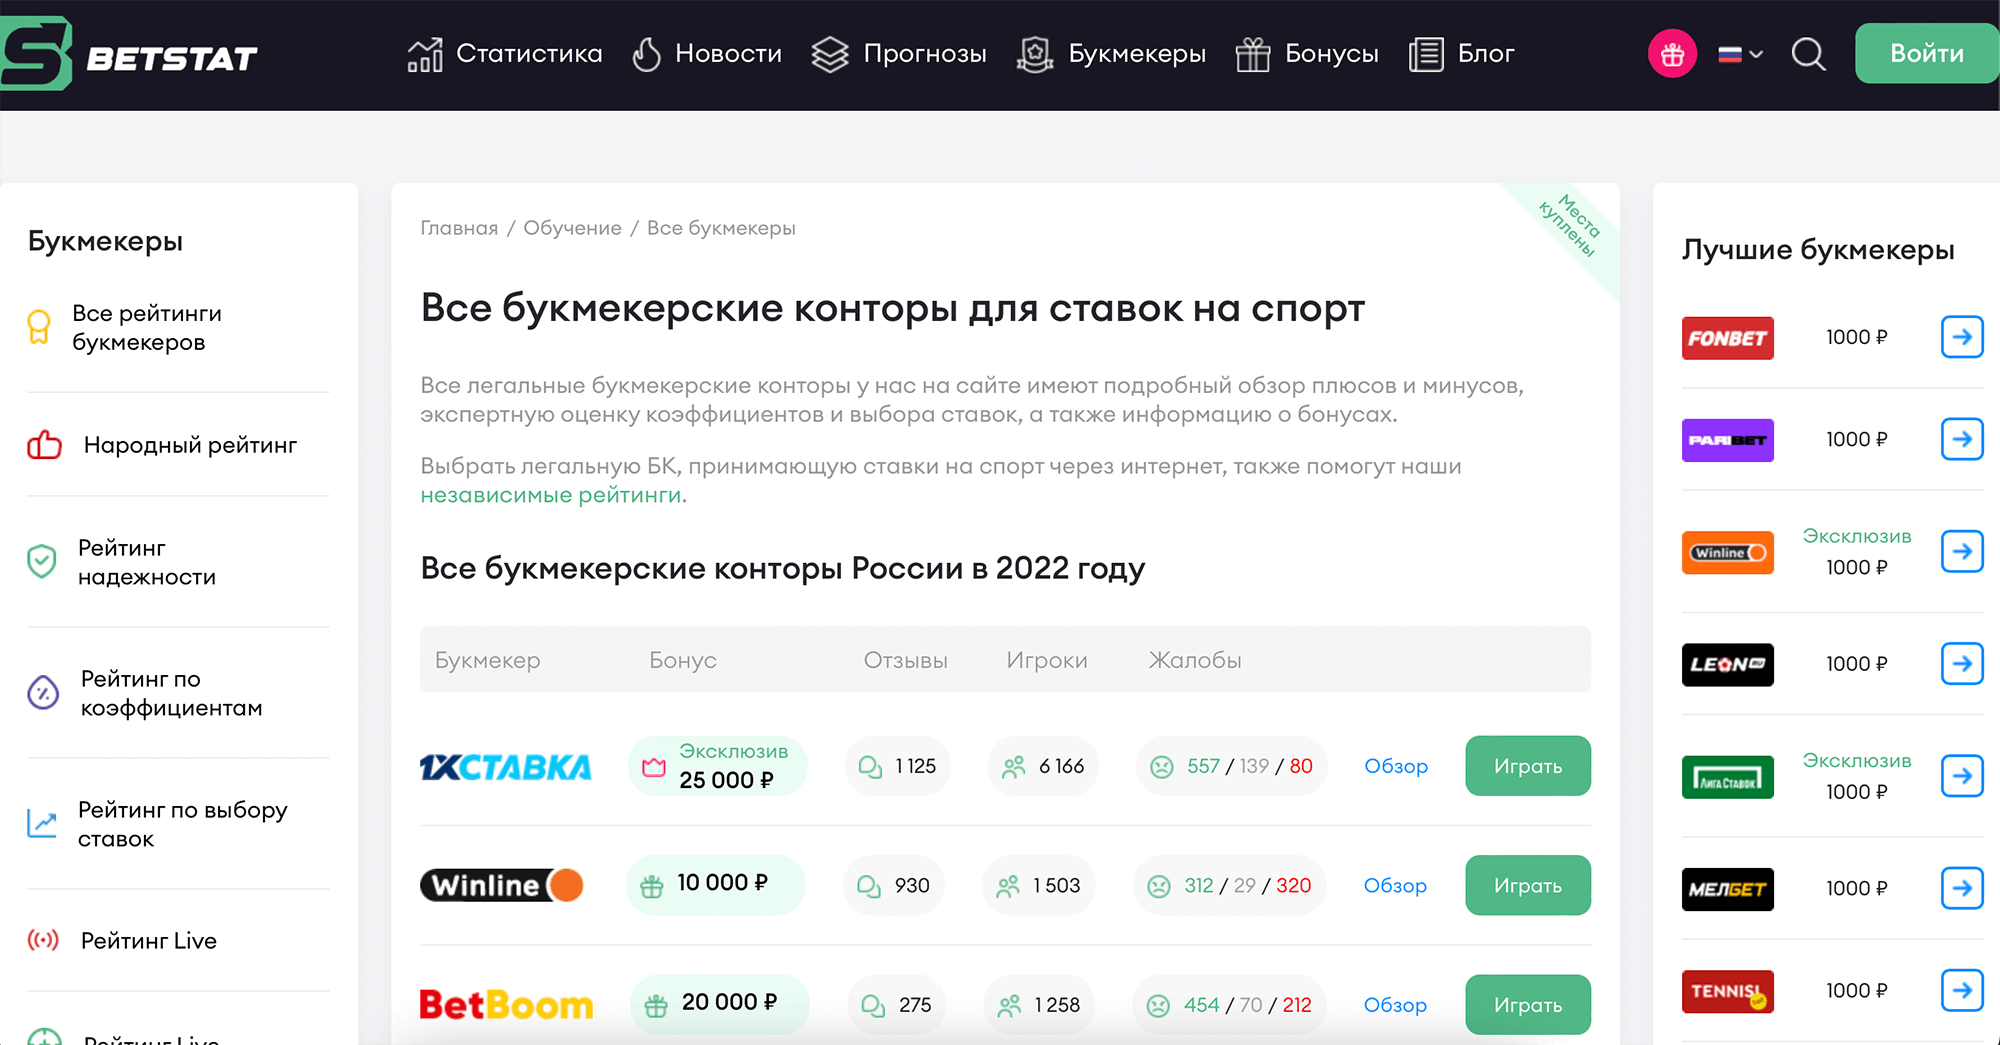Screen dimensions: 2000x1045
Task: Click the Бонус column header
Action: tap(683, 660)
